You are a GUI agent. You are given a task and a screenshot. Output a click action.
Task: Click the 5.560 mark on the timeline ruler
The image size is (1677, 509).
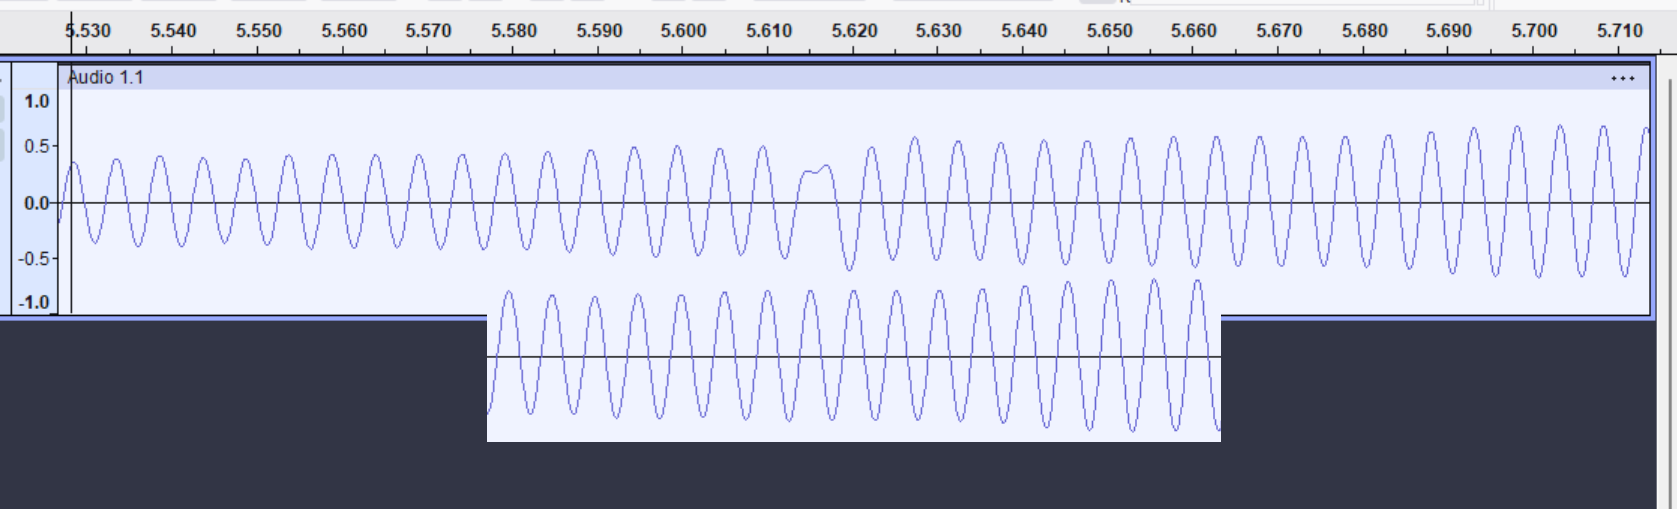(x=344, y=31)
